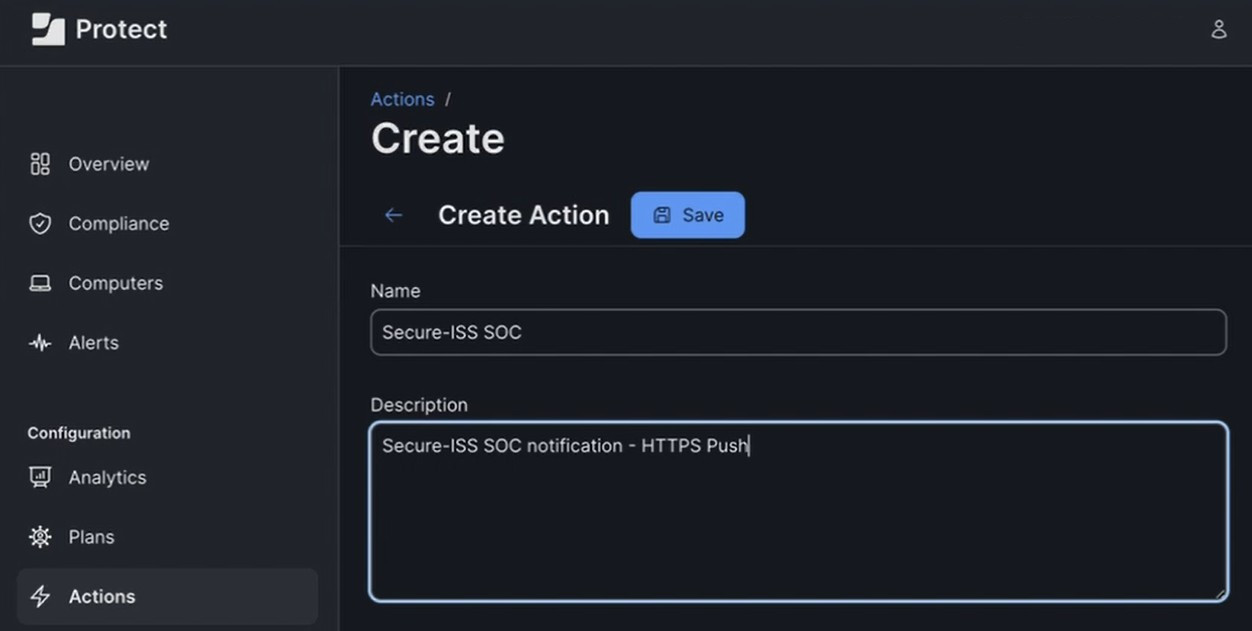Screen dimensions: 1252x631
Task: Grab the Description resize handle
Action: (1219, 593)
